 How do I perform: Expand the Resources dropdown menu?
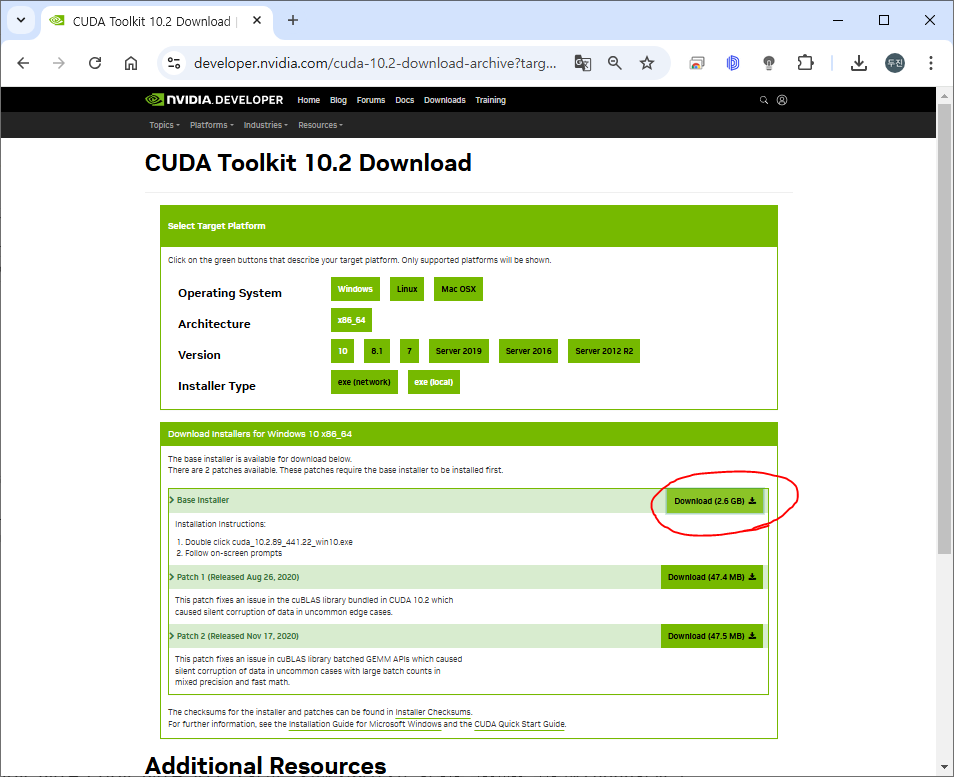click(320, 125)
